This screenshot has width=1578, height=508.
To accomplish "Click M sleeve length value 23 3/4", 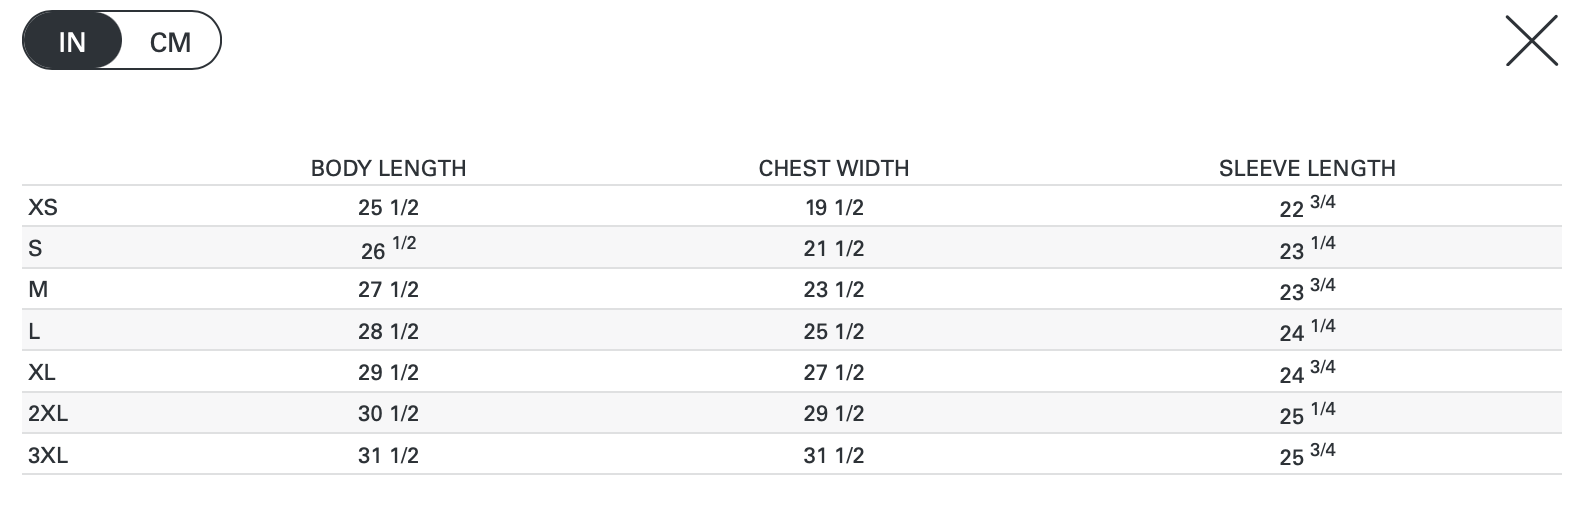I will [1307, 290].
